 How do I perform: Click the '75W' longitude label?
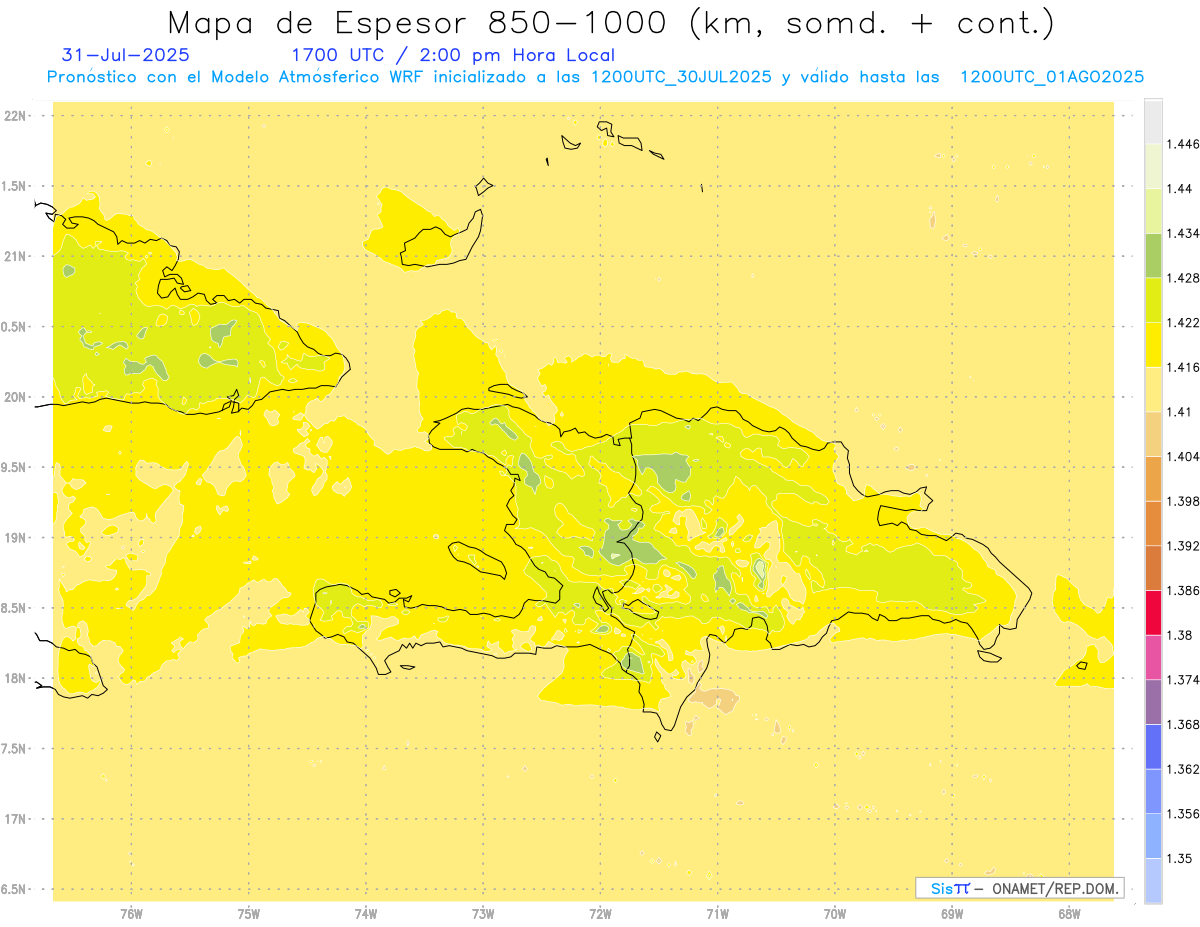pos(249,913)
